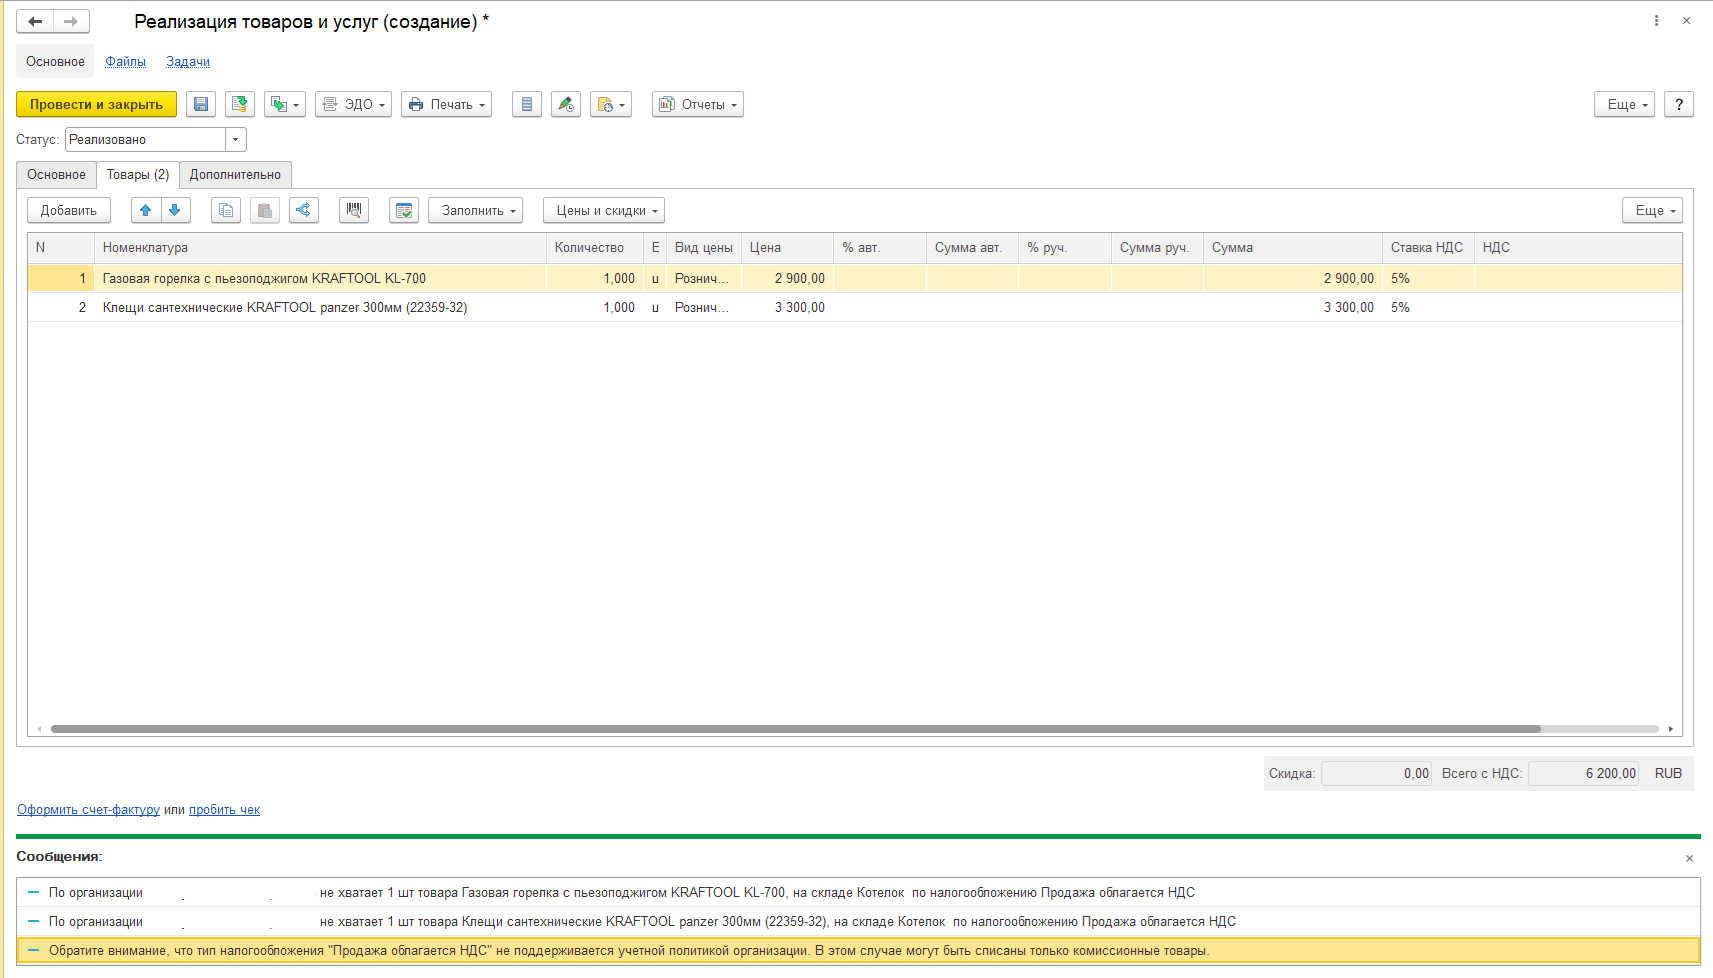Click the Количество column header

pyautogui.click(x=595, y=248)
